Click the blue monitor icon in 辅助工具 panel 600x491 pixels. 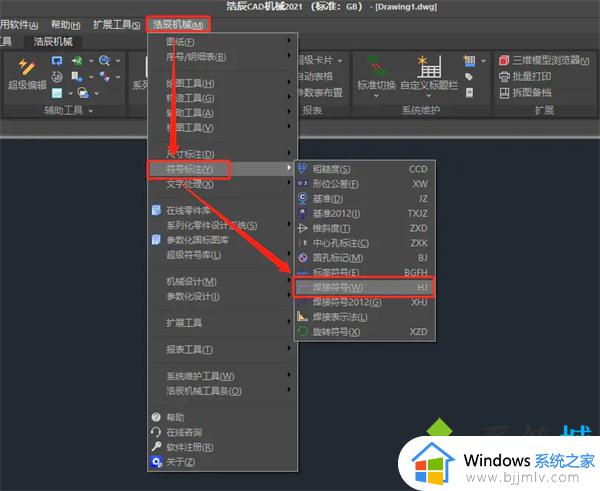click(57, 61)
